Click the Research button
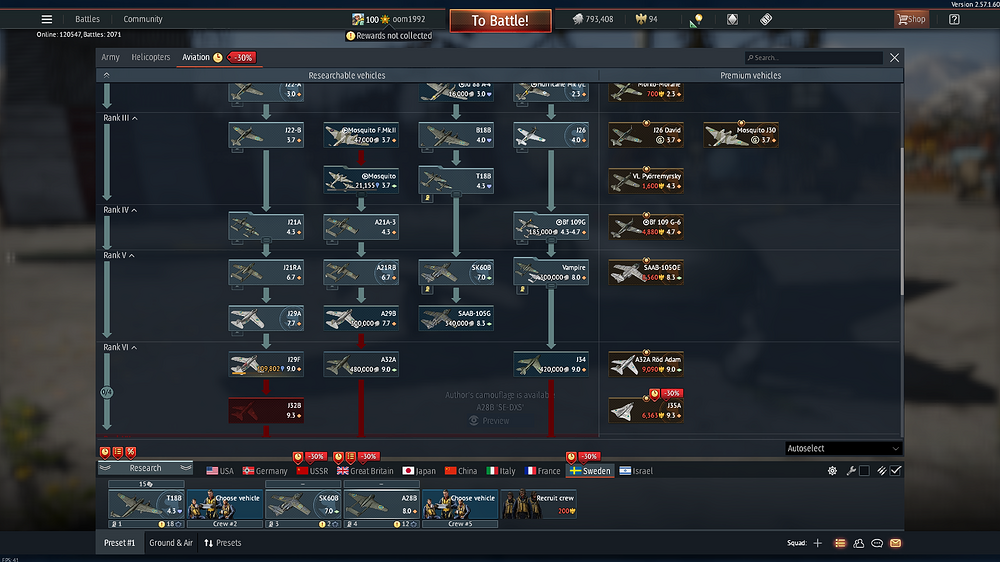Screen dimensions: 1000x562 (145, 468)
